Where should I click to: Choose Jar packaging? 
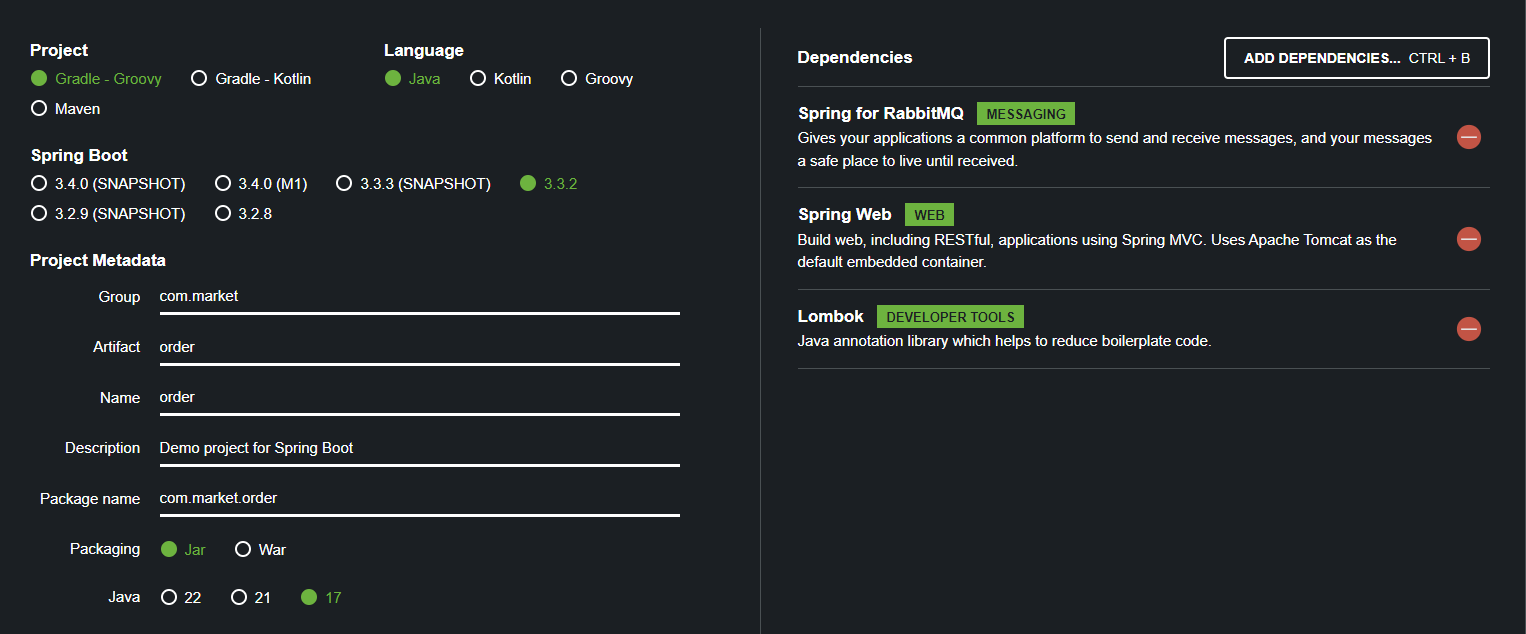point(183,549)
